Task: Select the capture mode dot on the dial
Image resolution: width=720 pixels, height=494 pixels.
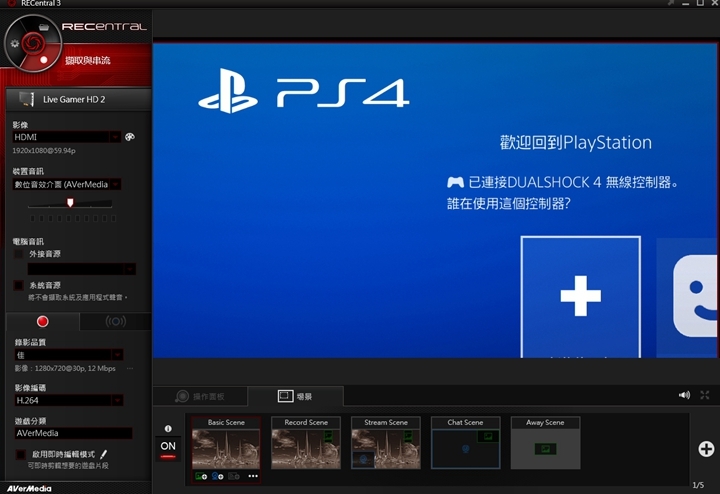Action: coord(44,60)
